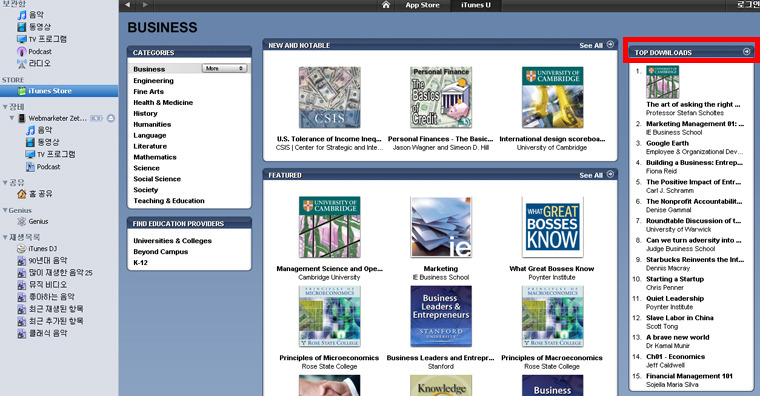
Task: Select Engineering category
Action: (x=153, y=80)
